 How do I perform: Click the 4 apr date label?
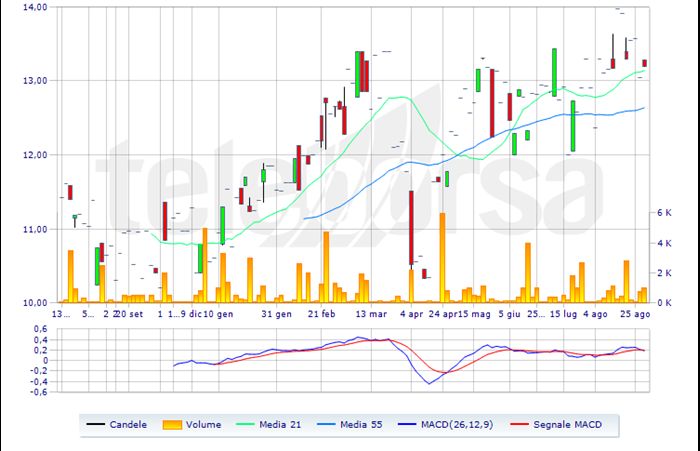(411, 314)
